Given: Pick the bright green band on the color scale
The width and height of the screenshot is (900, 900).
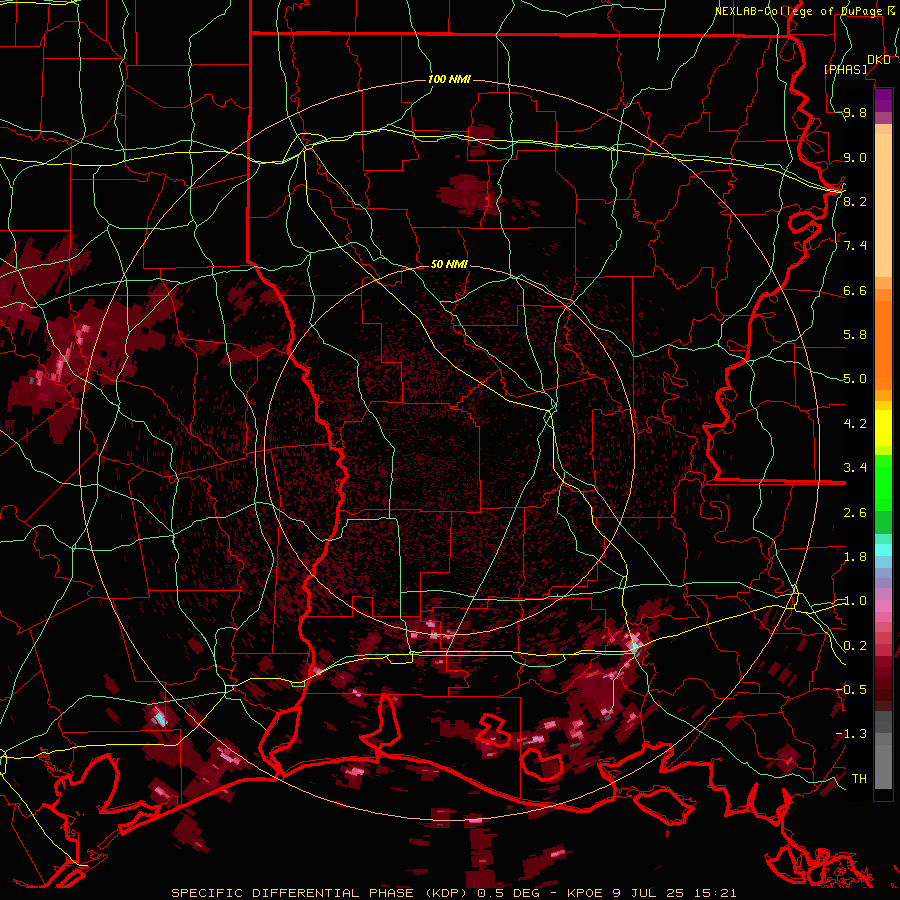Looking at the screenshot, I should [x=883, y=482].
